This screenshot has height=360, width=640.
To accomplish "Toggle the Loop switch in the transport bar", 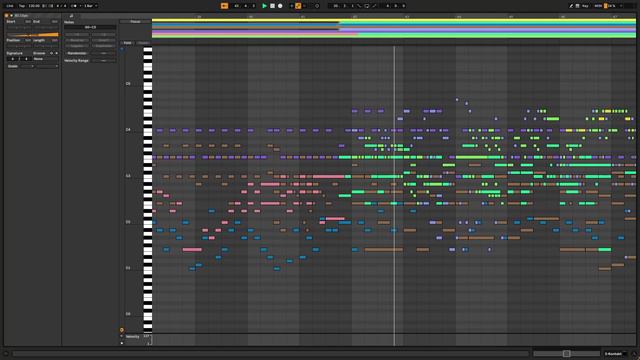I will click(367, 6).
